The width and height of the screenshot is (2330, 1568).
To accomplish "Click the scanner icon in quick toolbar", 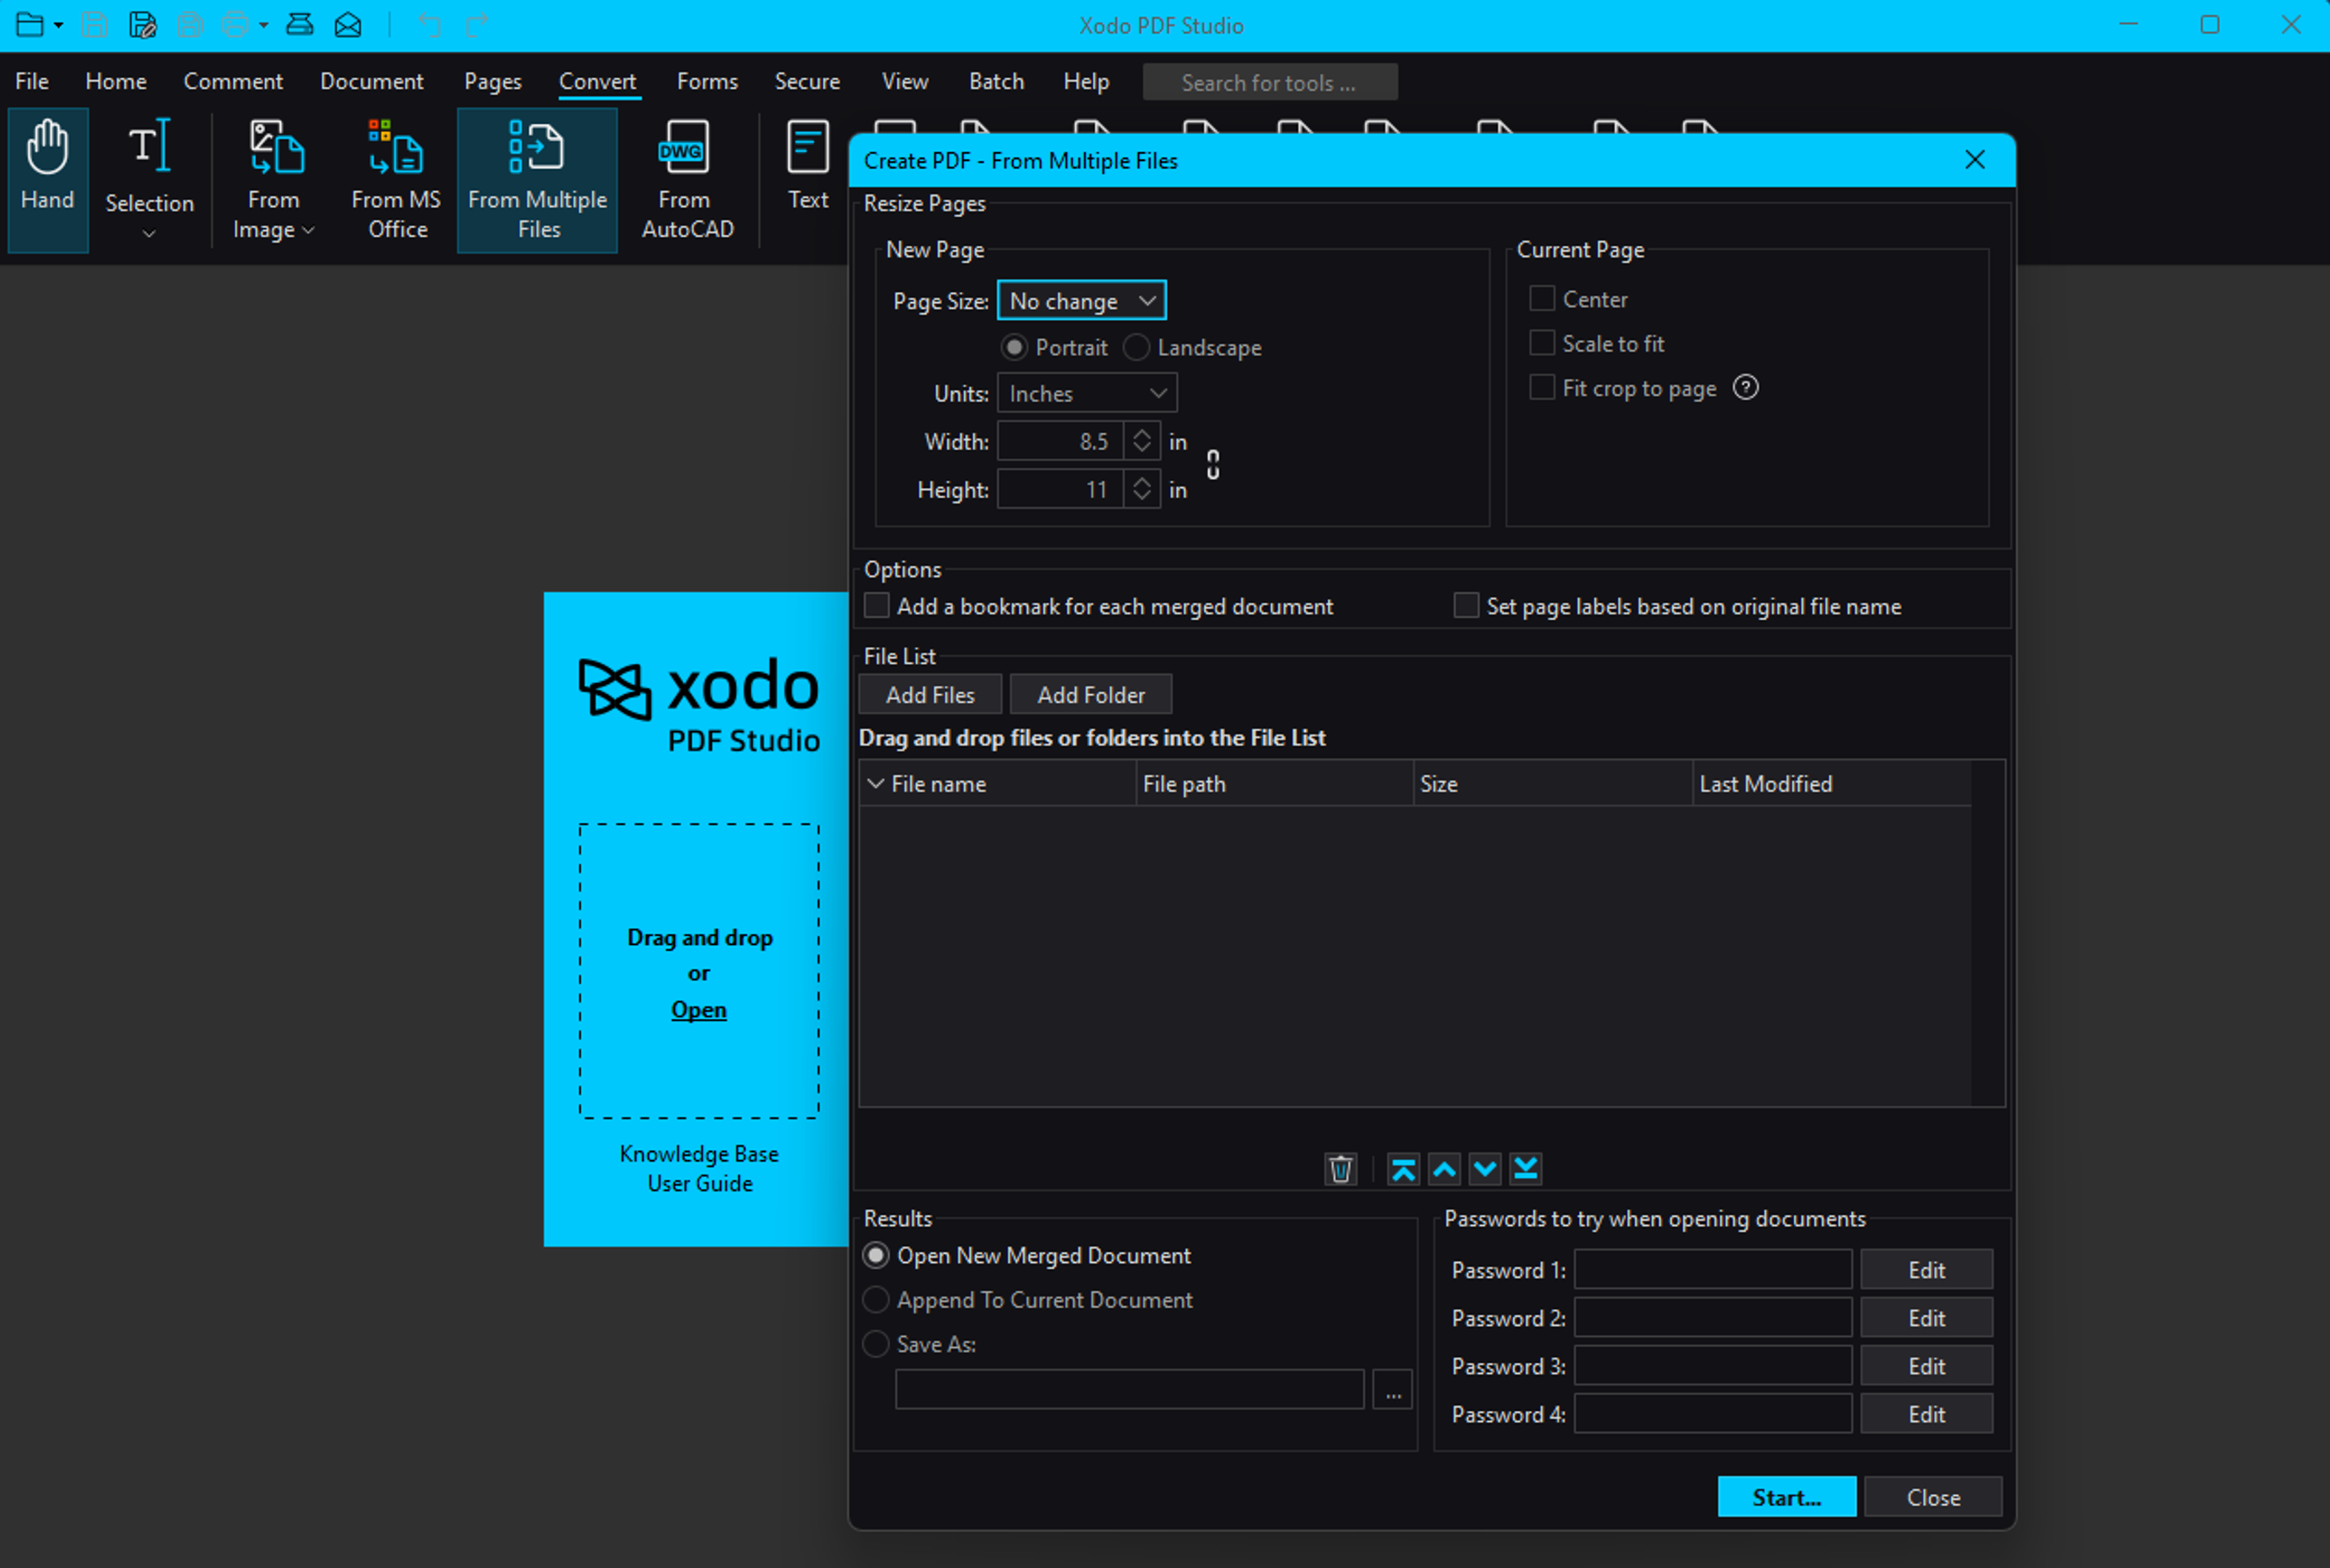I will point(300,25).
